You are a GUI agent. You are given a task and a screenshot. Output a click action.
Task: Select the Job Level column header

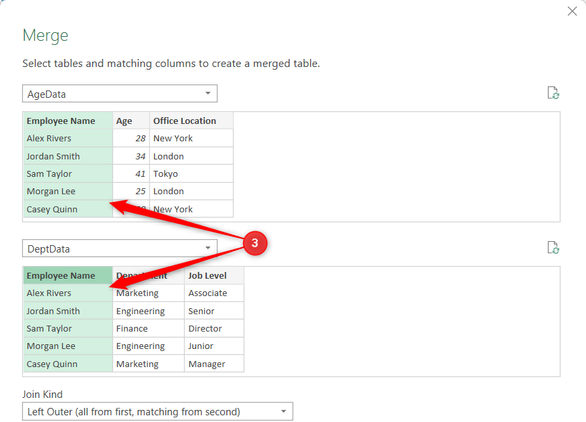click(214, 275)
